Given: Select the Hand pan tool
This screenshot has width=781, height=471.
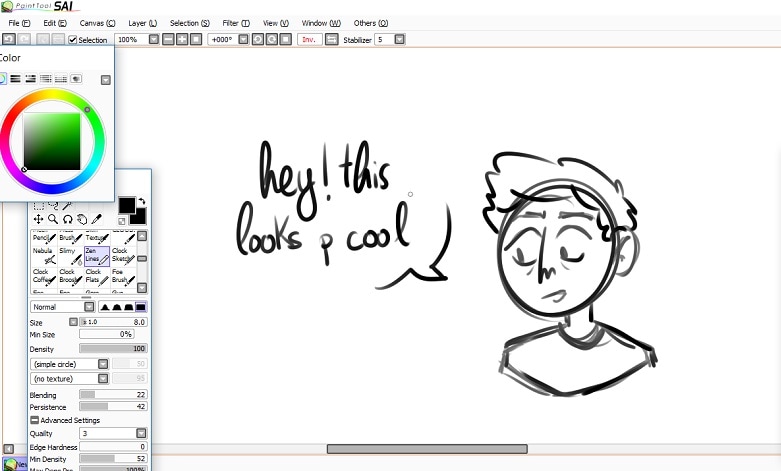Looking at the screenshot, I should click(82, 219).
